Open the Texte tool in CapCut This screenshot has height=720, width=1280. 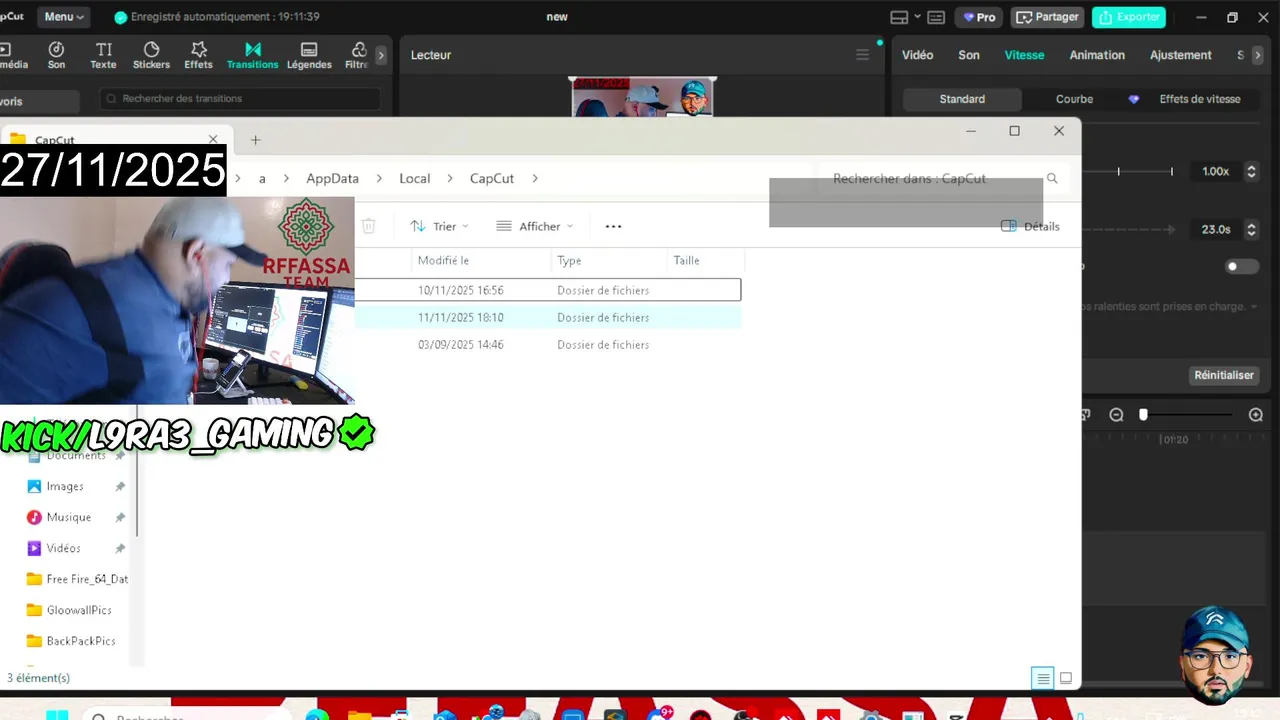point(103,55)
